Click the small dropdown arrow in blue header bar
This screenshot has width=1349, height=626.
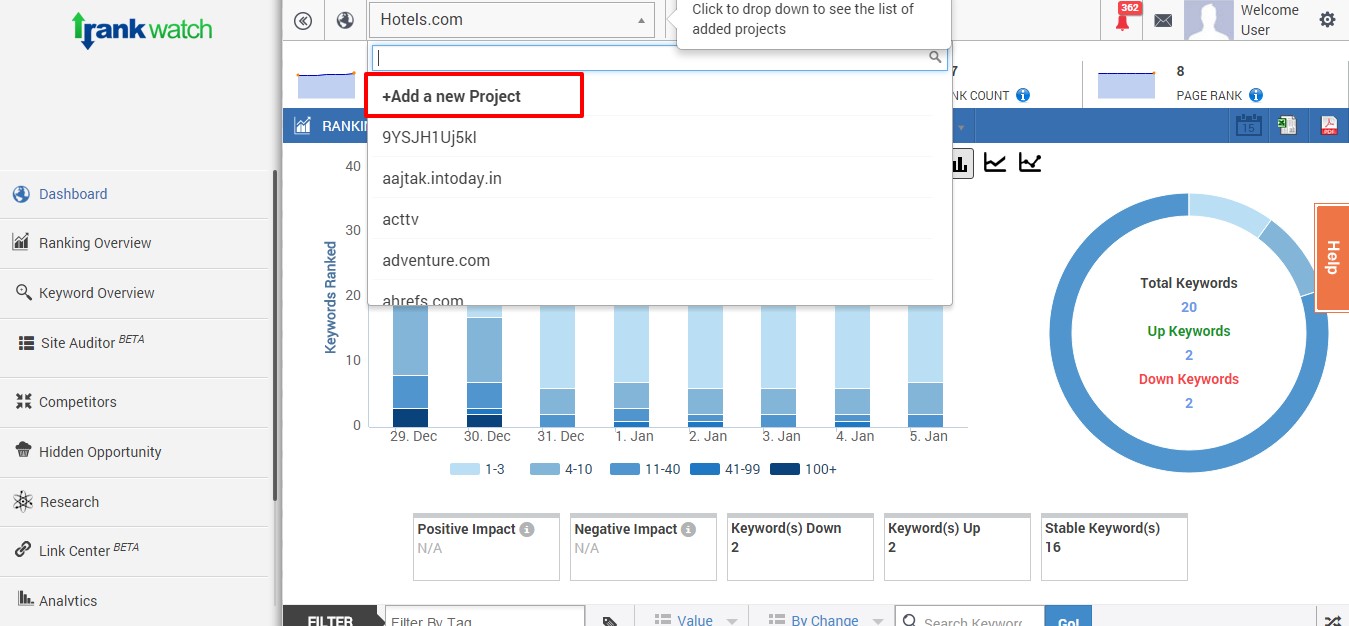coord(962,127)
